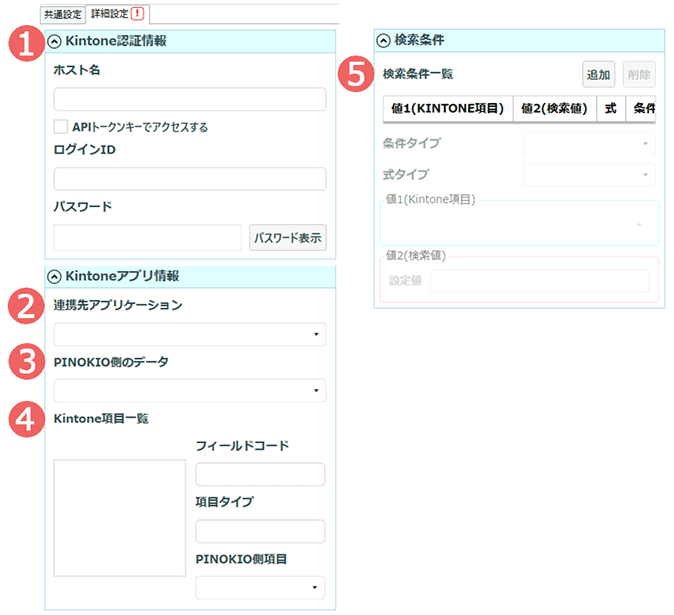Collapse the 検索条件 section chevron
The image size is (674, 615).
coord(383,41)
